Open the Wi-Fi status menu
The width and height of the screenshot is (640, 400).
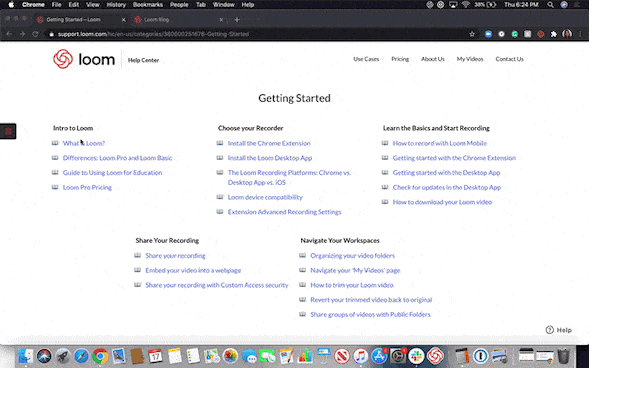[466, 5]
